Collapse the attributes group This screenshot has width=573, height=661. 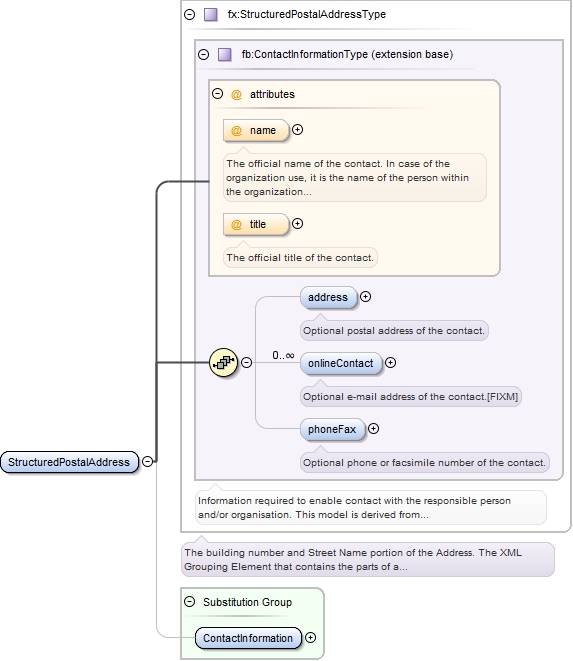tap(218, 94)
